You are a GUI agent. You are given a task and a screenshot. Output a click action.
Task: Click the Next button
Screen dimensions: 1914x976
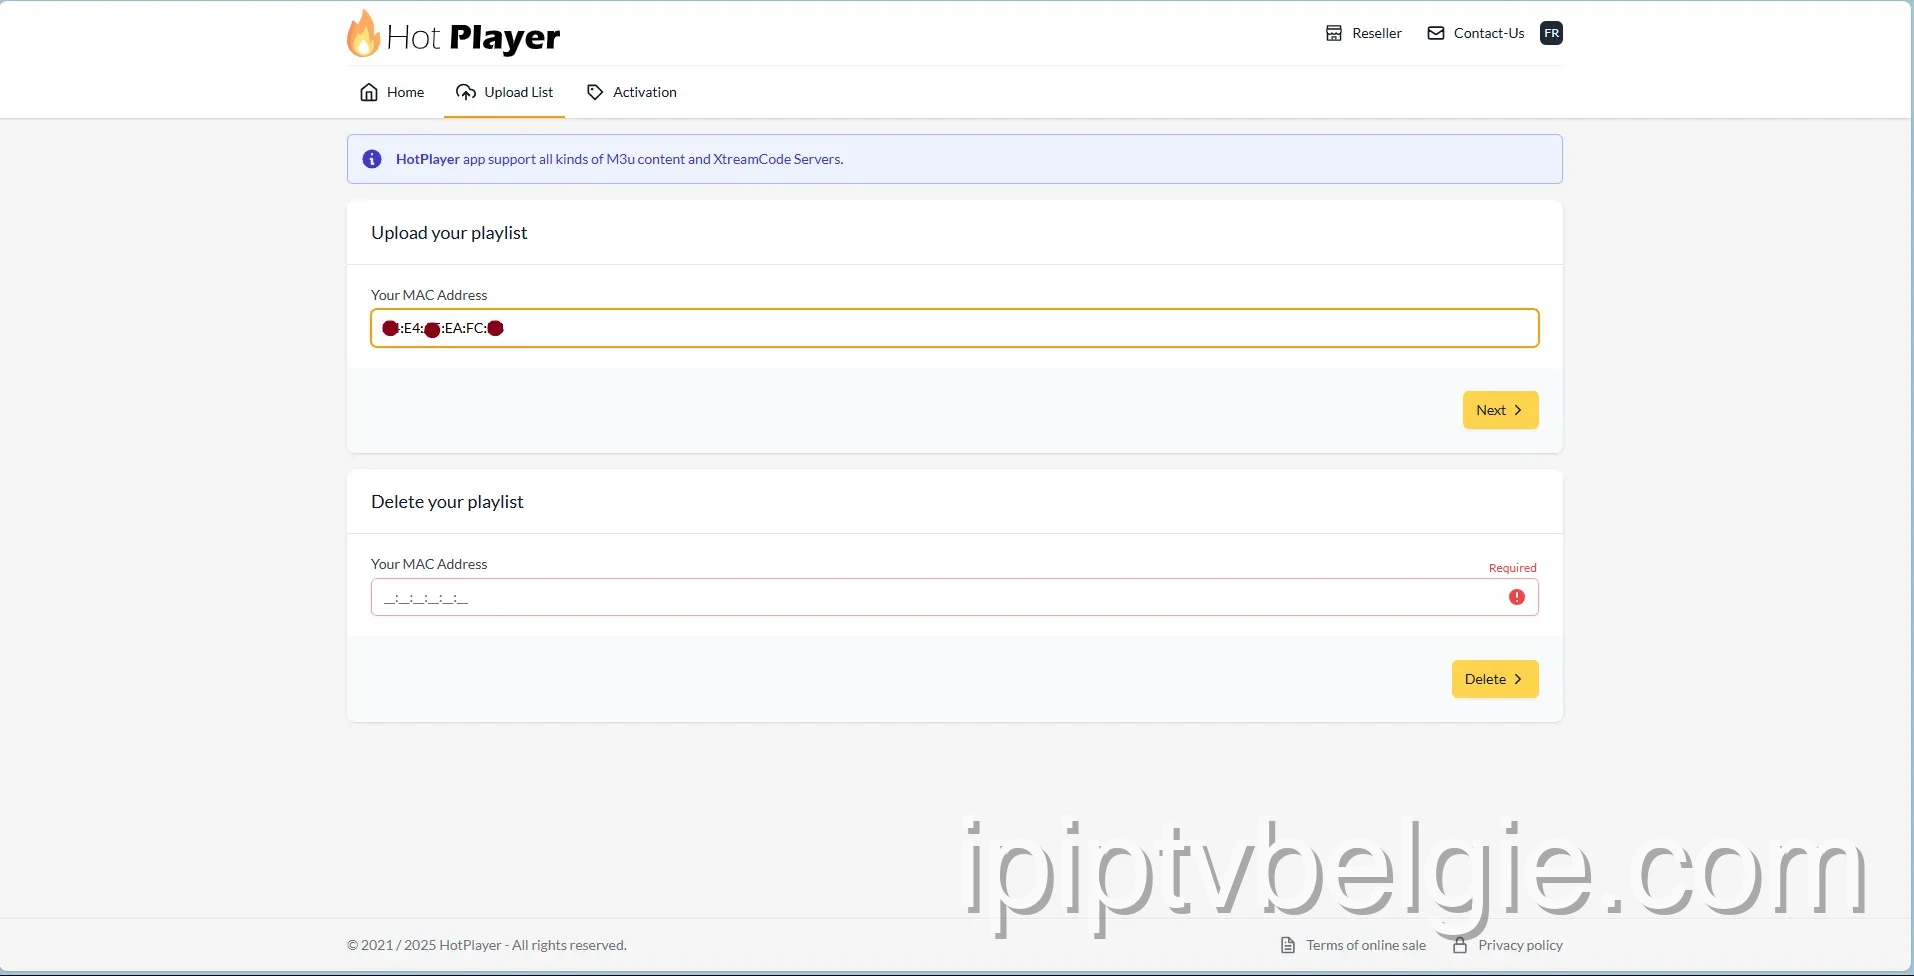(x=1500, y=410)
